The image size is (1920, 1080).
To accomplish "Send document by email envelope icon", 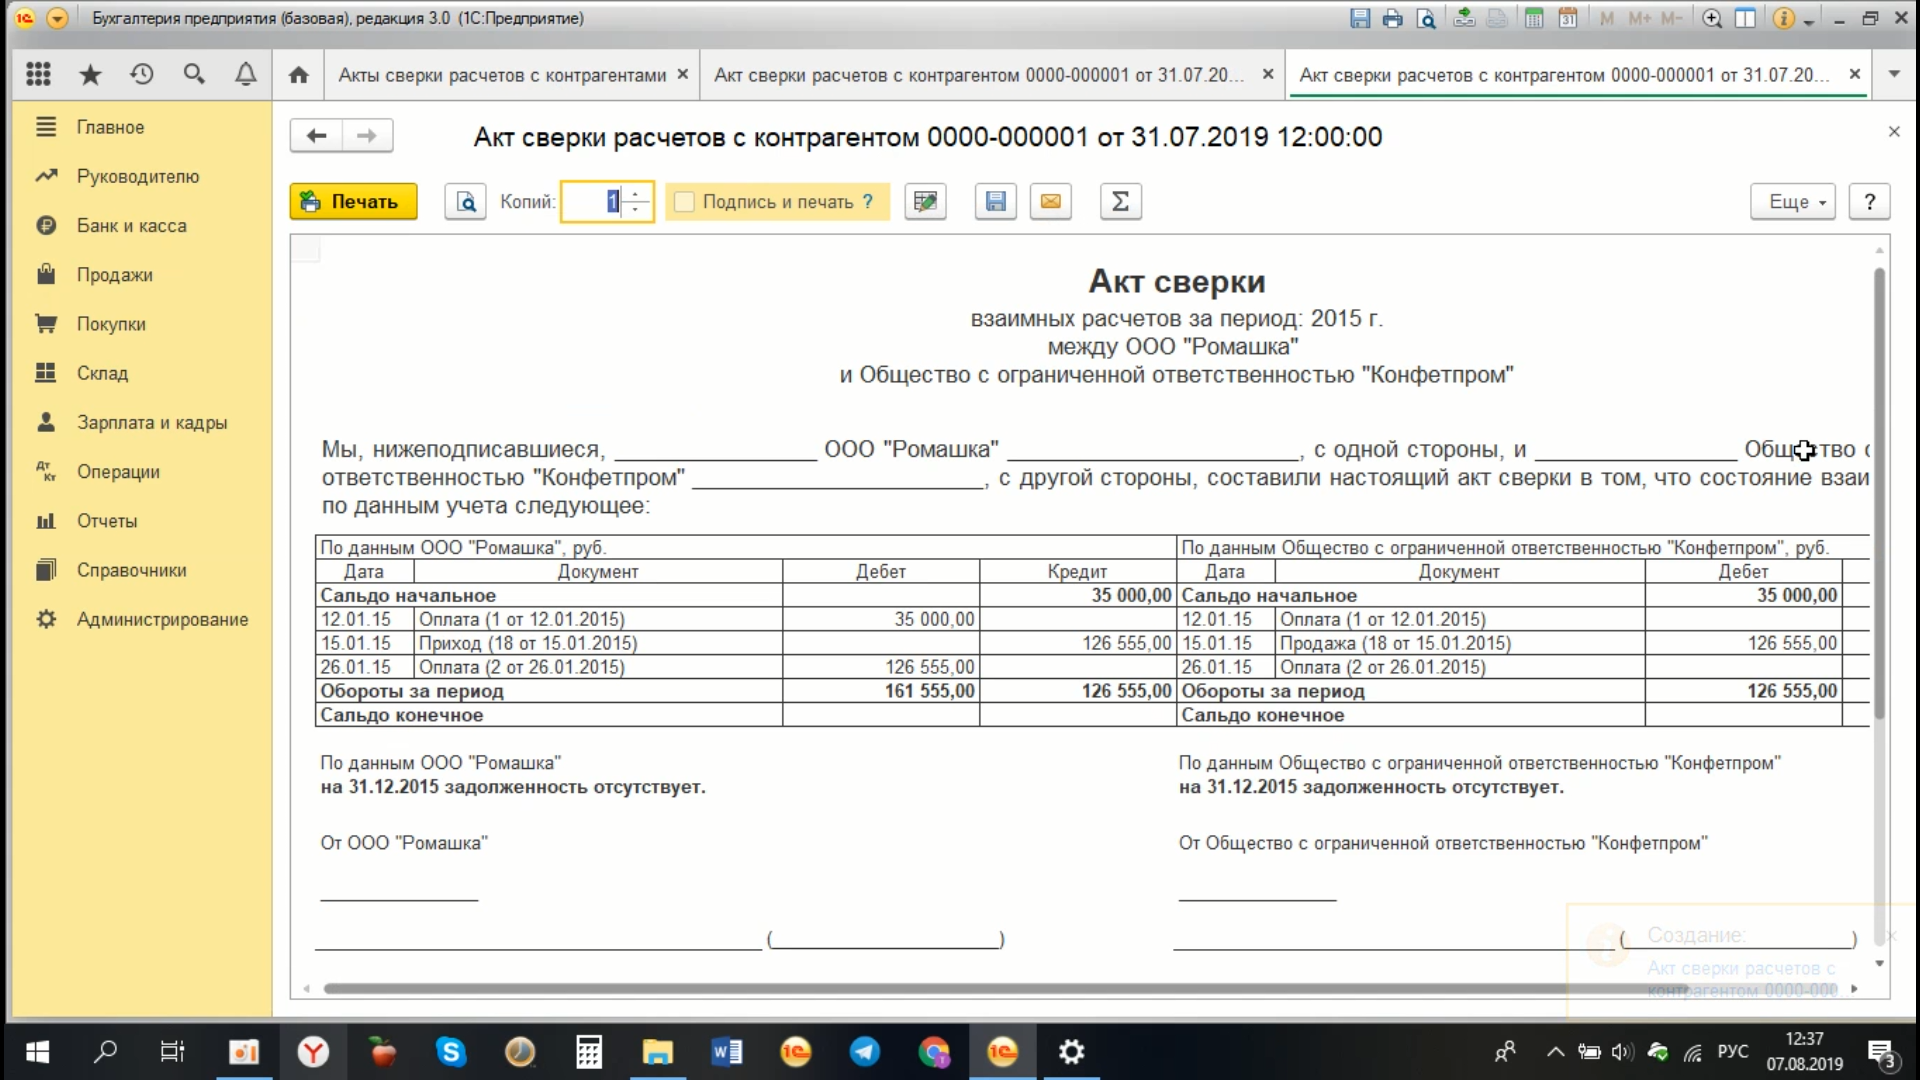I will [1051, 202].
